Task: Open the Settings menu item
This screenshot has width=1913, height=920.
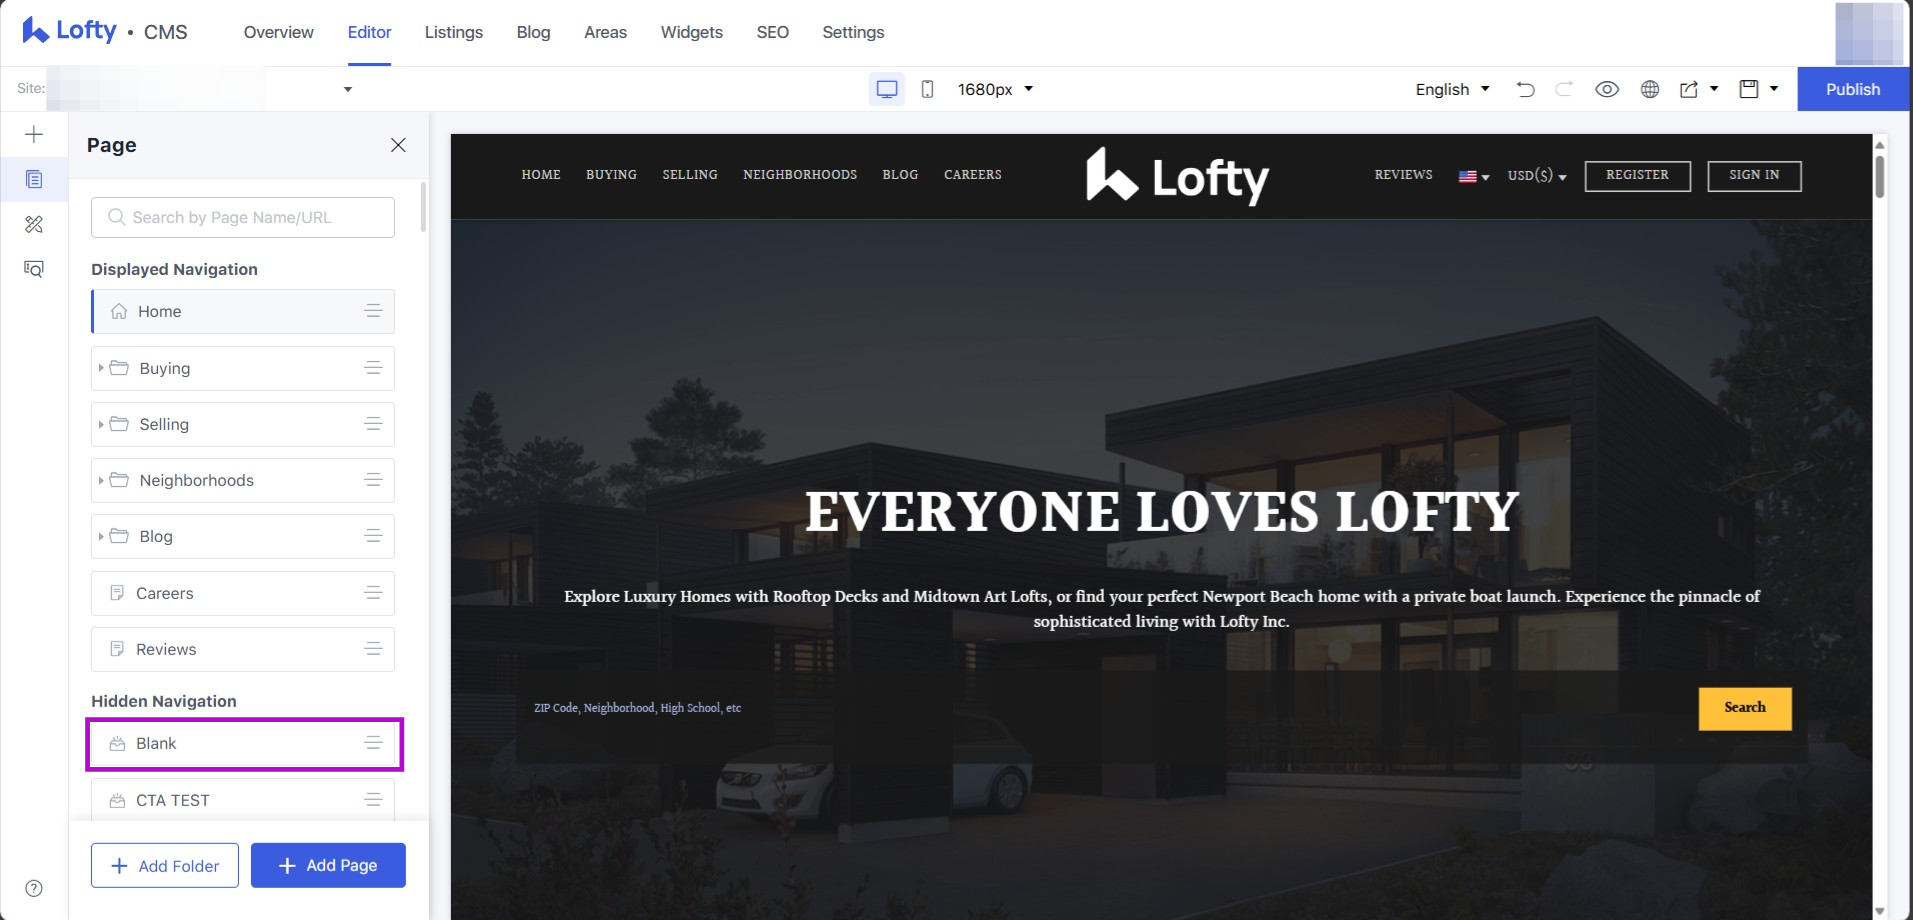Action: (852, 32)
